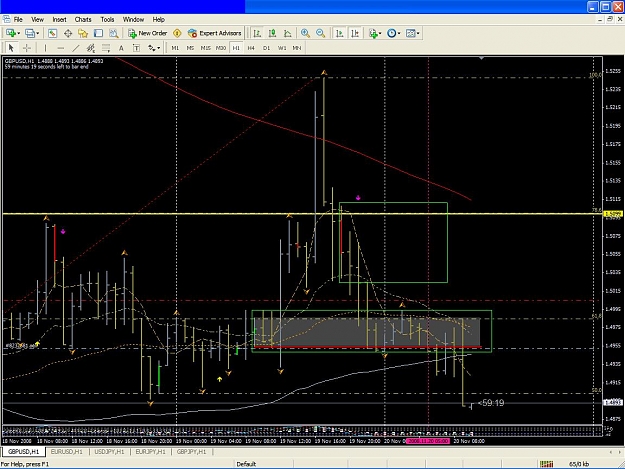Switch to the EURUSD,H1 chart tab
Image resolution: width=625 pixels, height=469 pixels.
click(67, 452)
